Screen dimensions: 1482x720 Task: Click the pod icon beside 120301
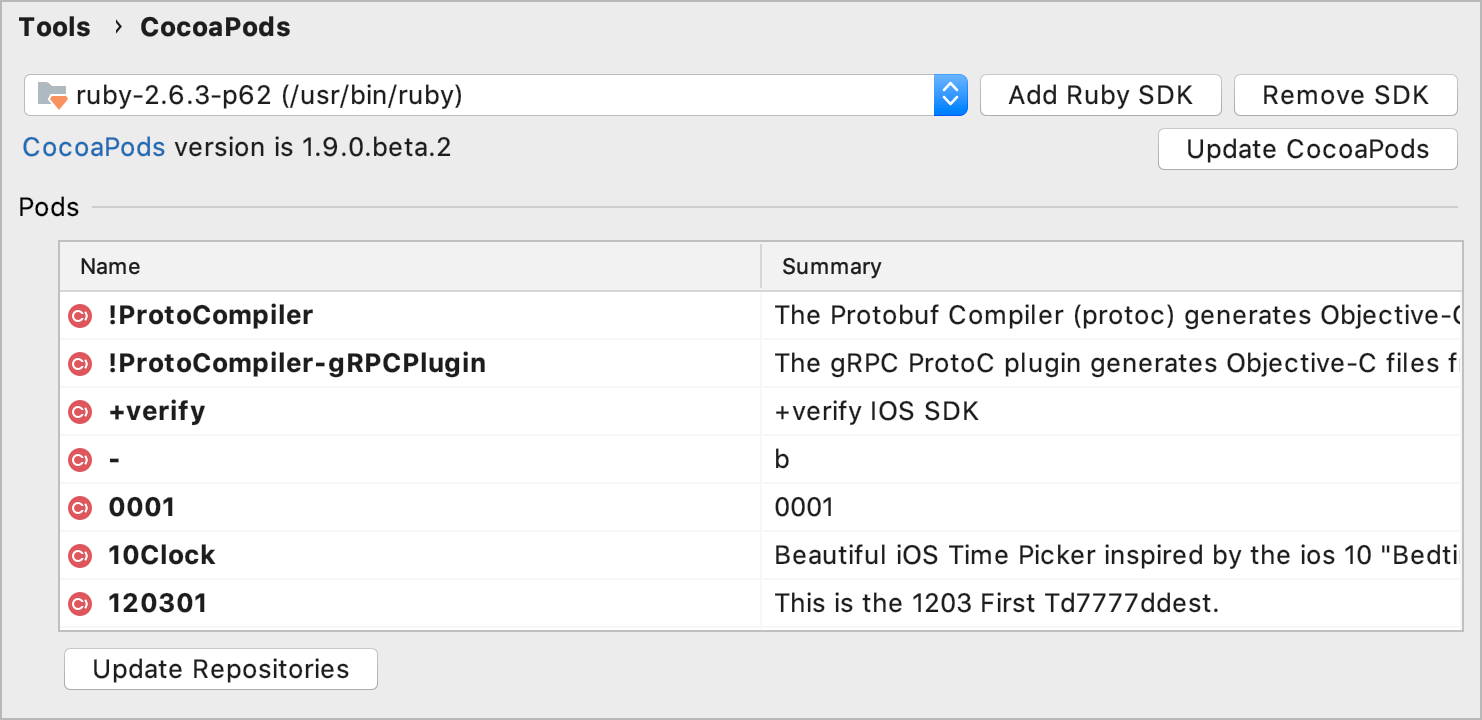pos(79,604)
